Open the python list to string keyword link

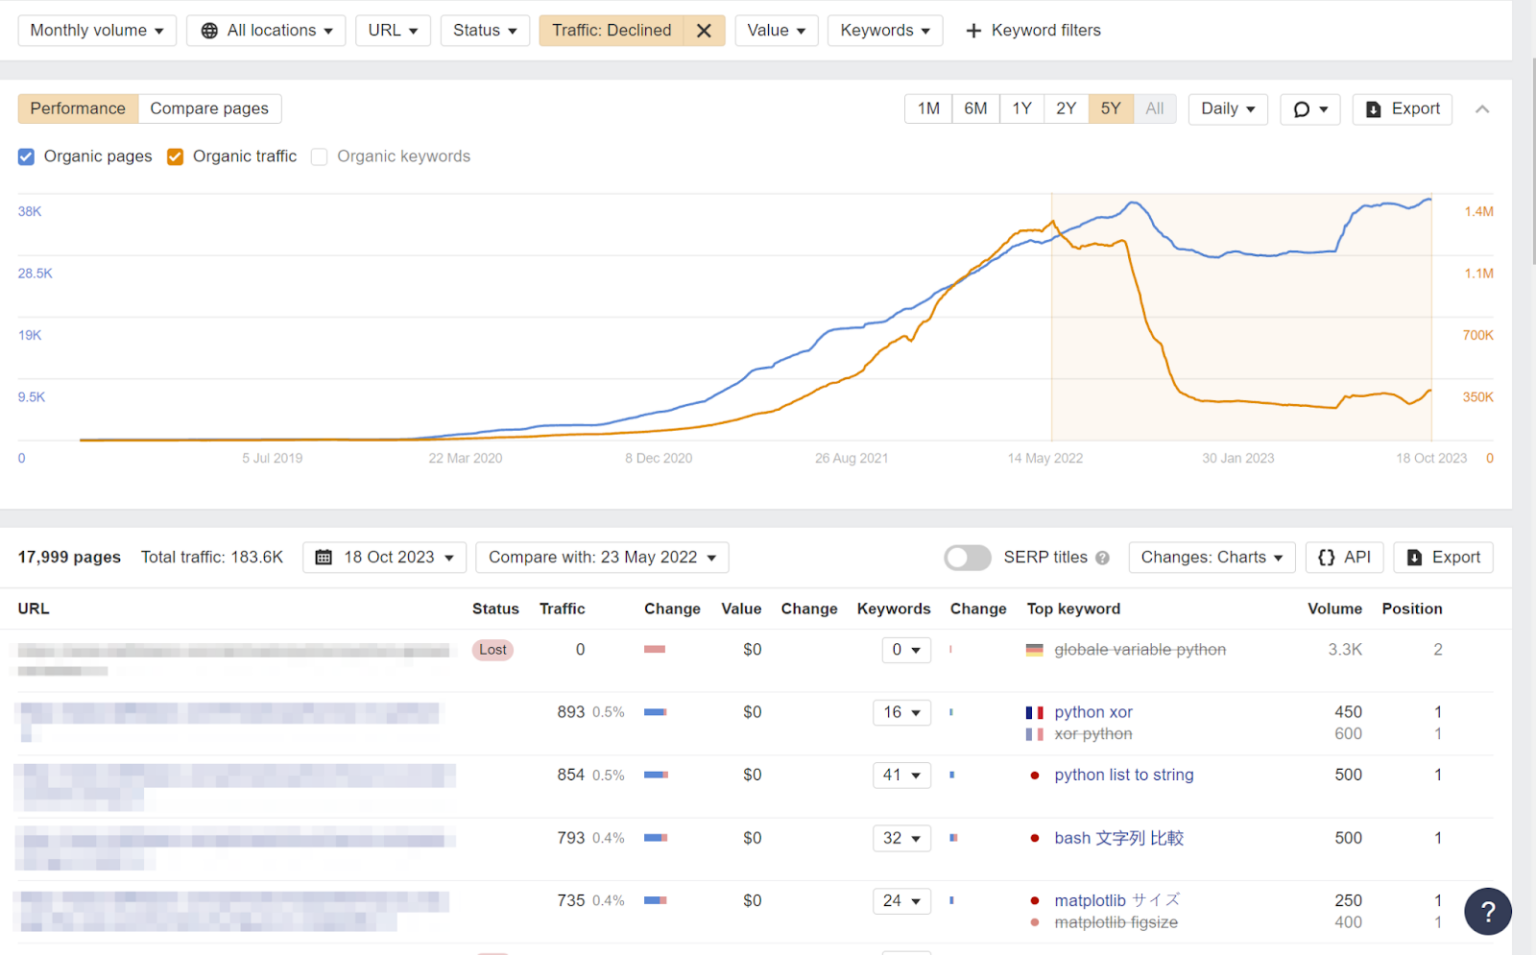(x=1123, y=775)
